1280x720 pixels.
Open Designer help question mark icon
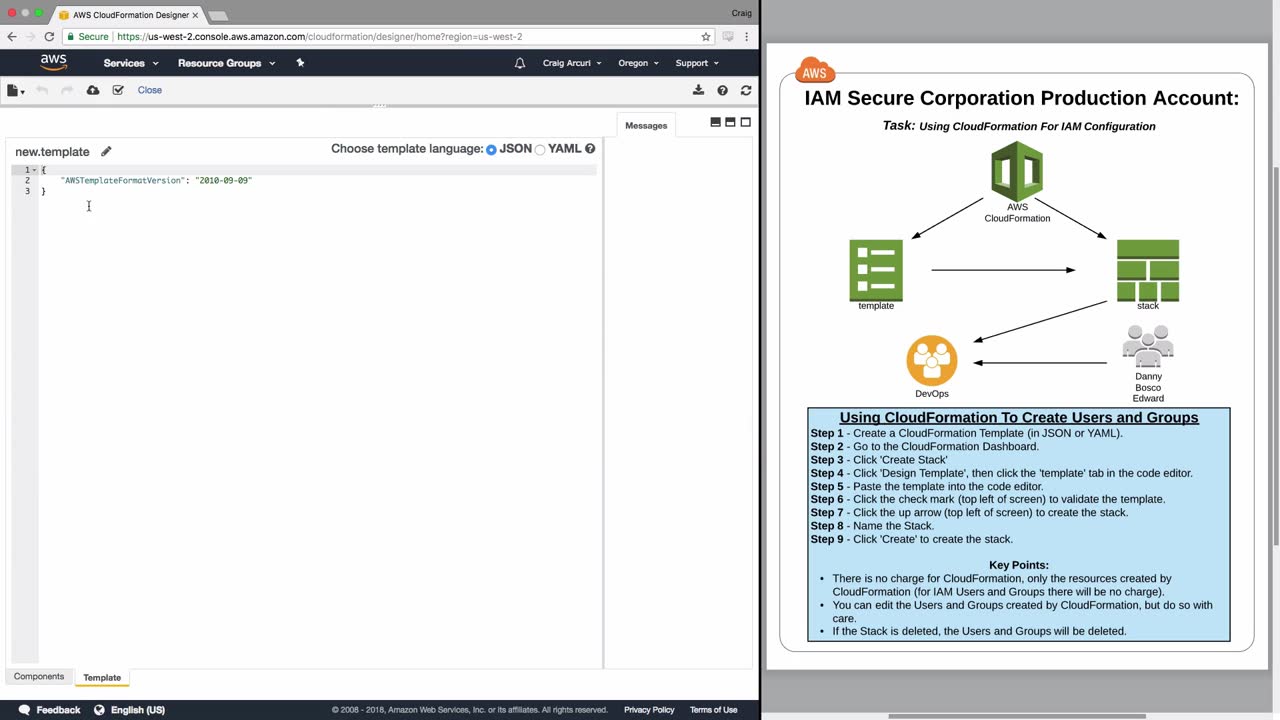tap(722, 90)
